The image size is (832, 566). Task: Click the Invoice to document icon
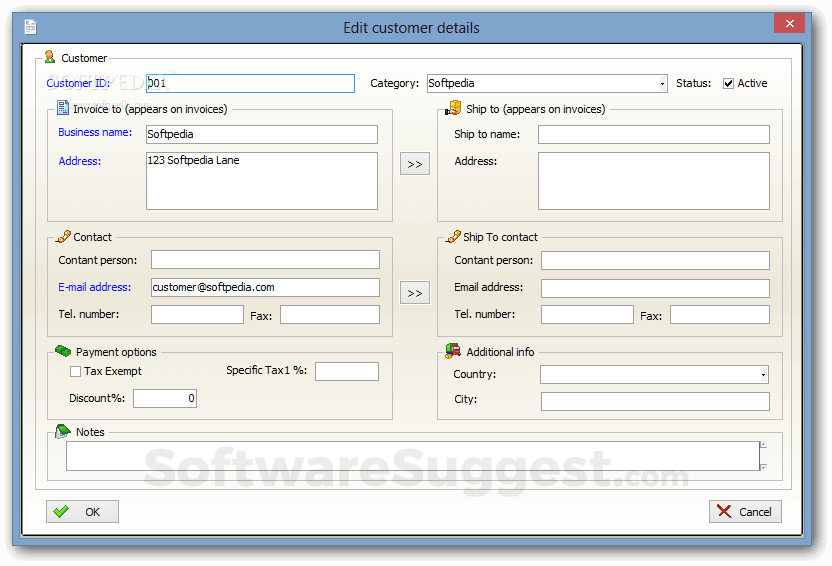63,108
